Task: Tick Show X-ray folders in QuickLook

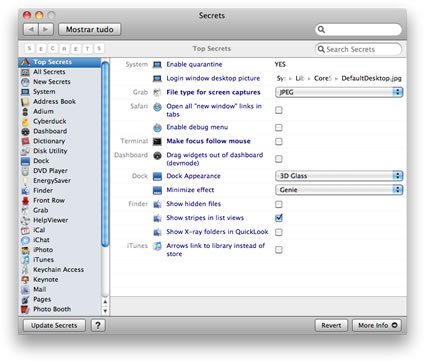Action: [279, 232]
